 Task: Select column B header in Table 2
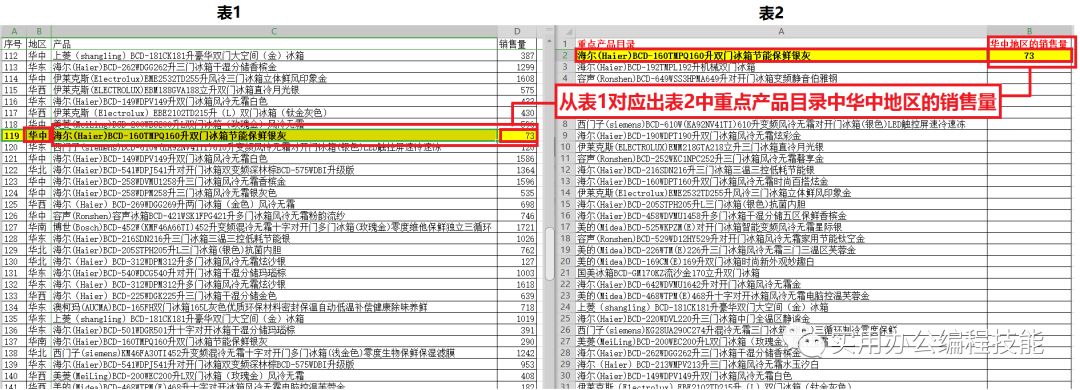pyautogui.click(x=1030, y=32)
